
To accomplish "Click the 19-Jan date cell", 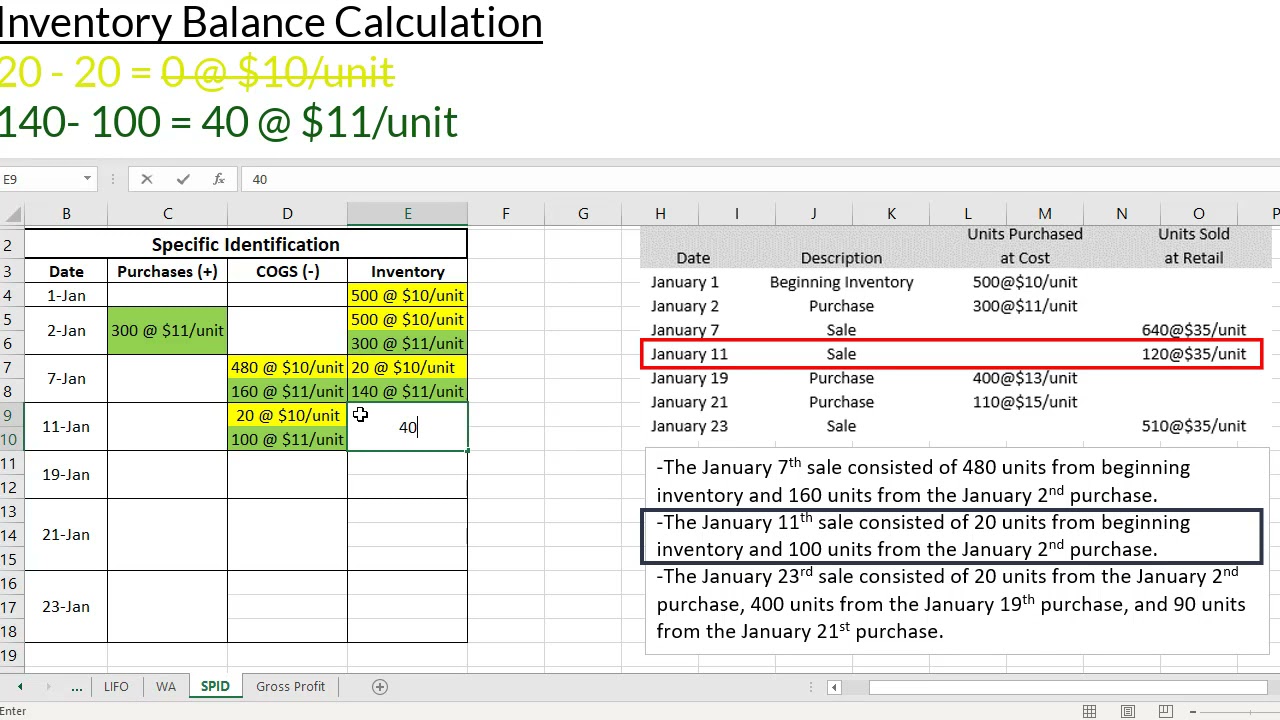I will pyautogui.click(x=66, y=475).
